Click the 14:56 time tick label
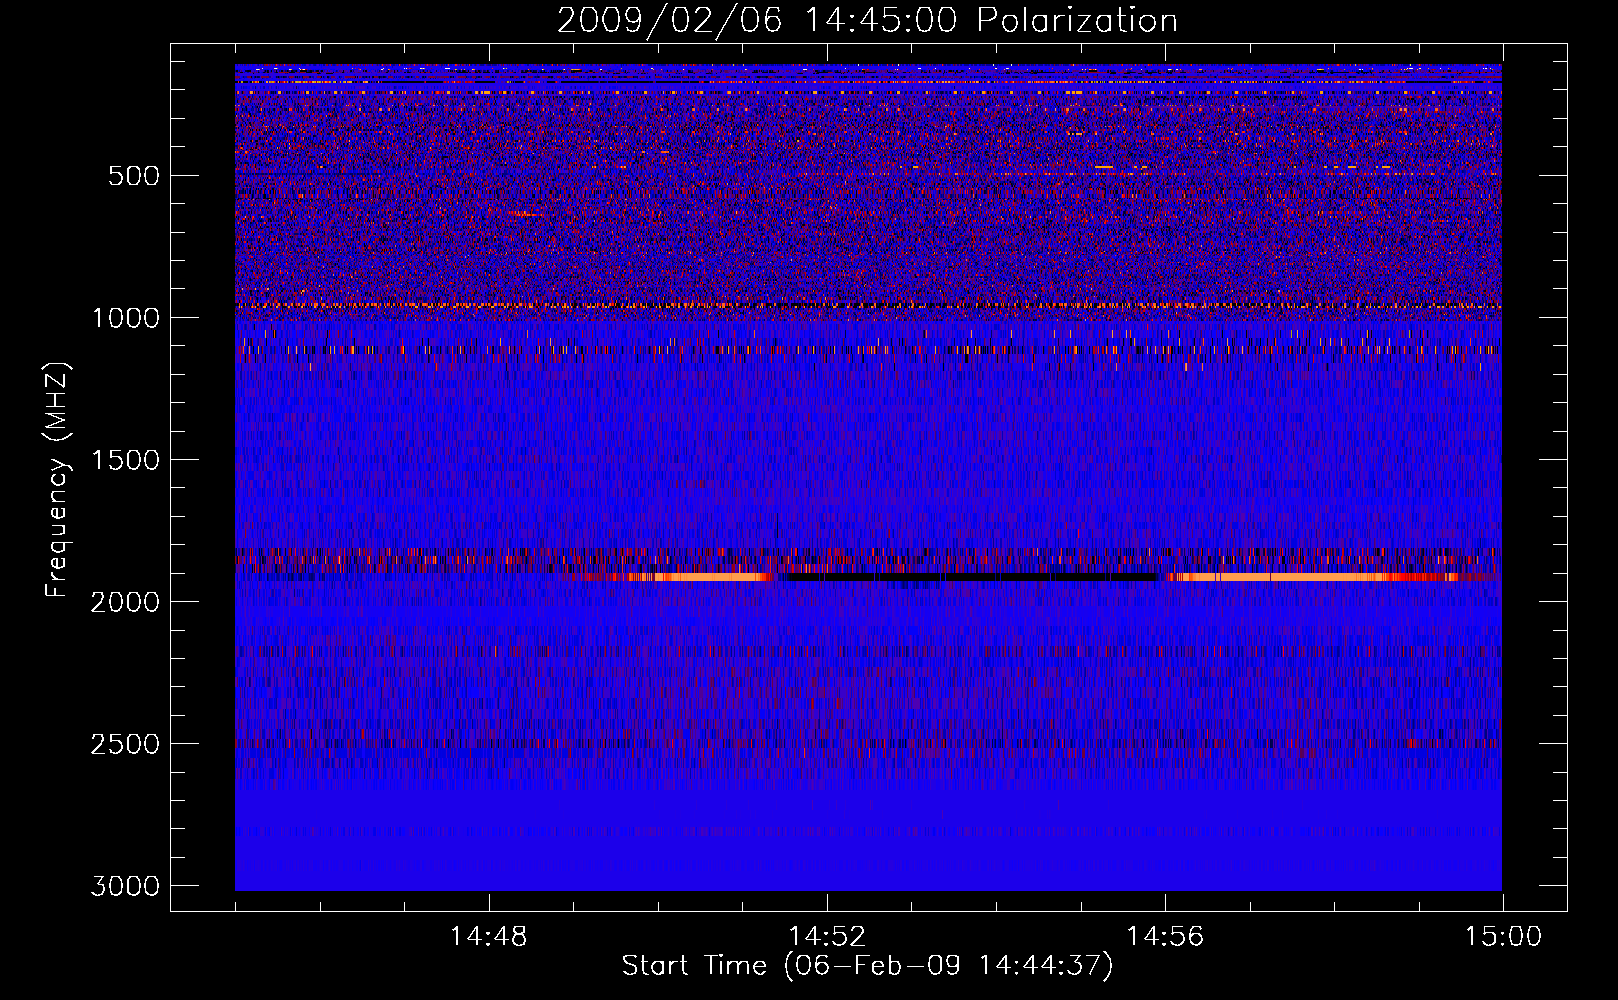The height and width of the screenshot is (1000, 1618). 1165,937
